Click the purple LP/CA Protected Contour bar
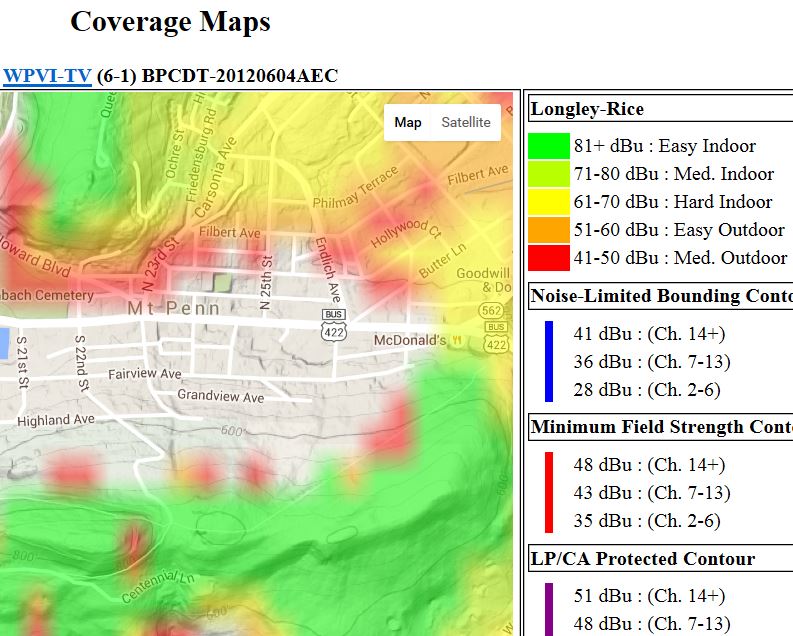 [549, 608]
